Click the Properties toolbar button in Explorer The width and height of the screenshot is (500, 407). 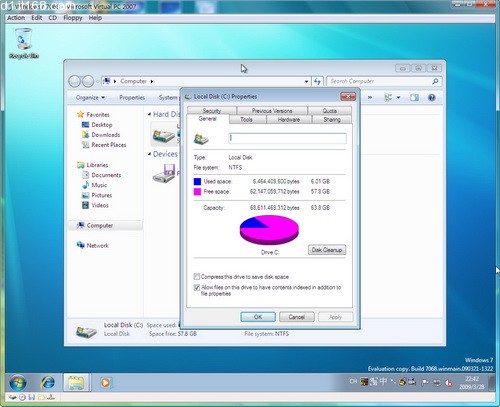132,98
